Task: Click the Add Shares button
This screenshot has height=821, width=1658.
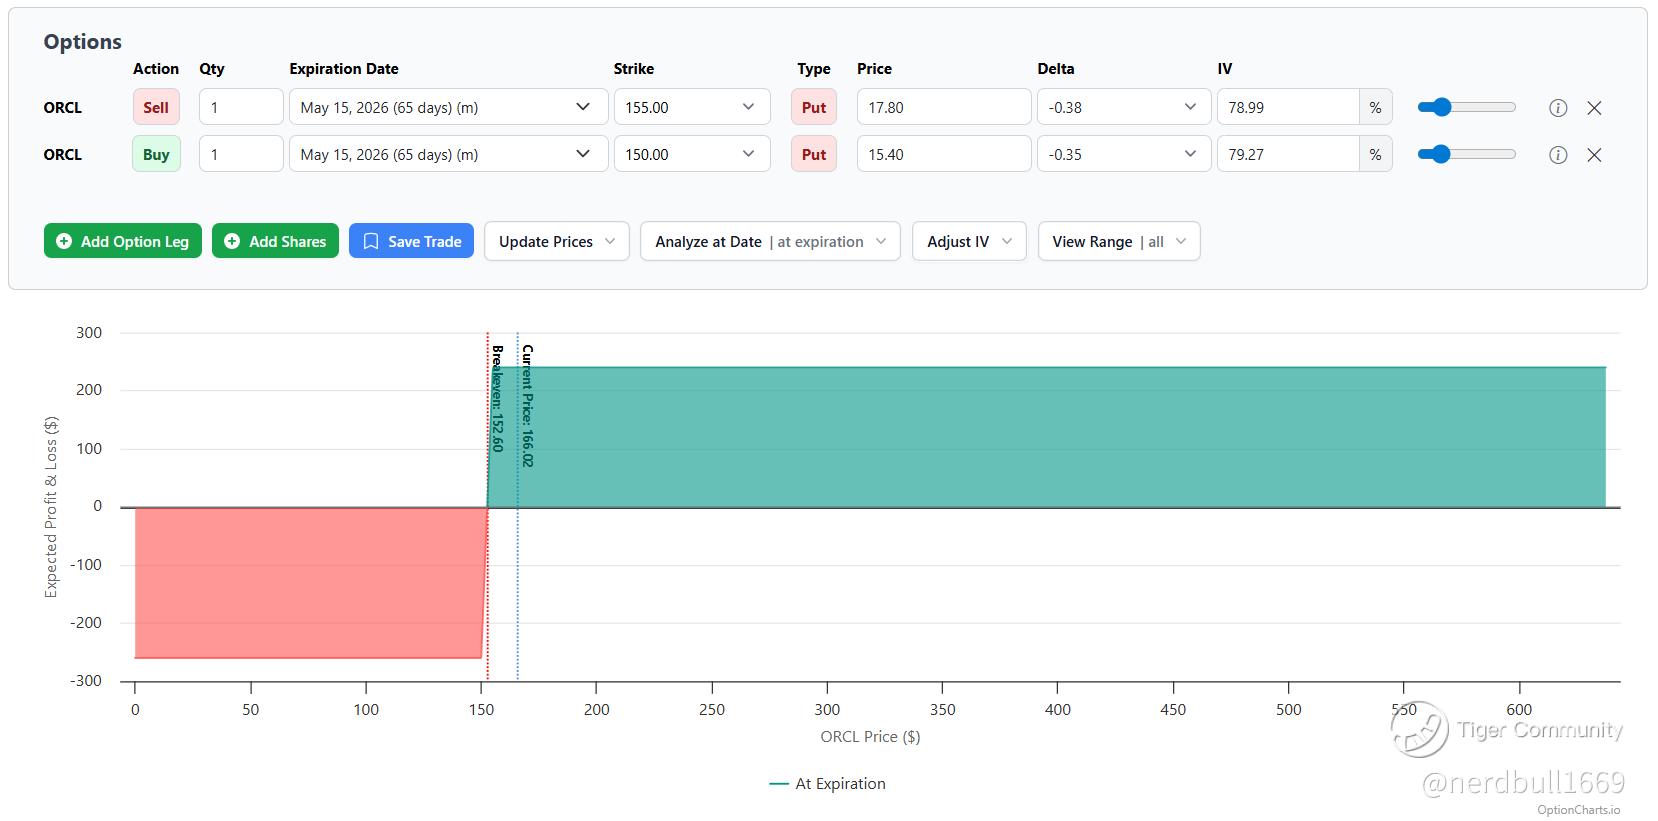Action: coord(275,241)
